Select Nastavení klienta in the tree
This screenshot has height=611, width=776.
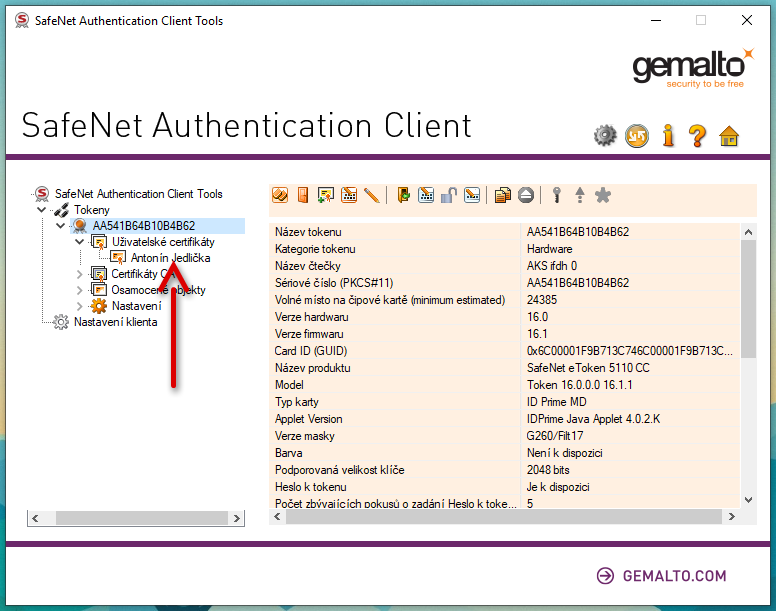tap(115, 322)
